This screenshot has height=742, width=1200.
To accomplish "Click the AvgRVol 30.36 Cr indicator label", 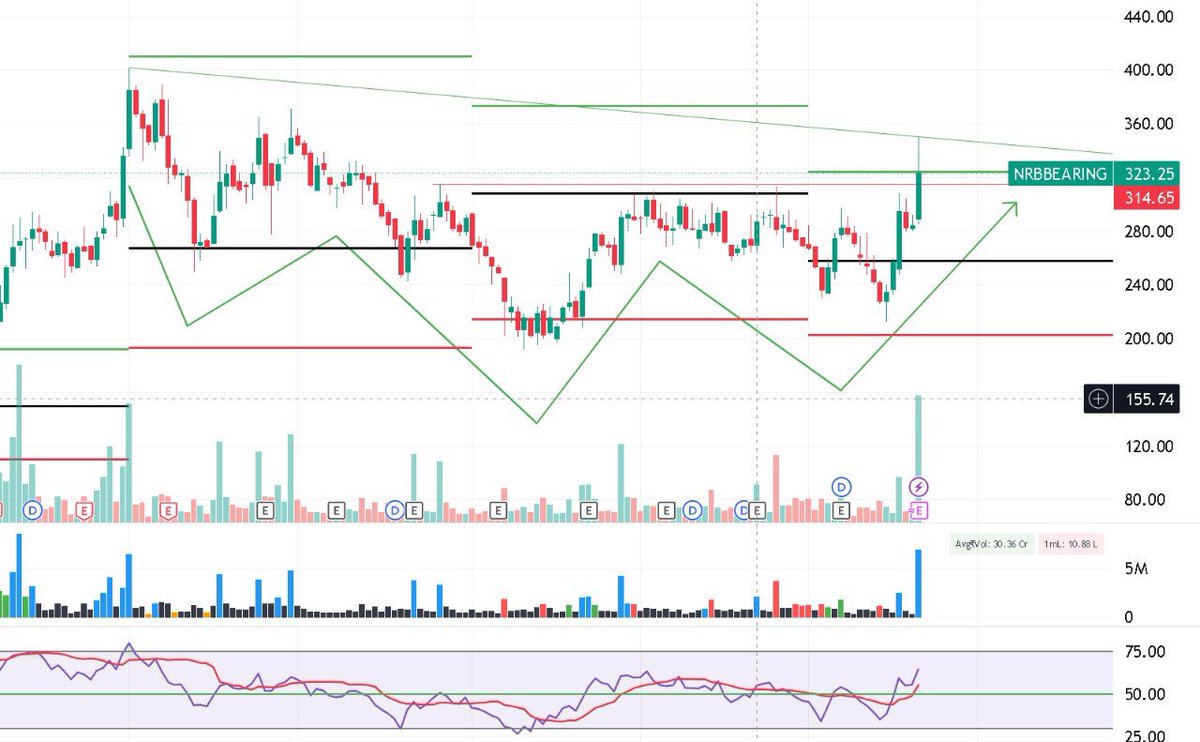I will click(992, 544).
